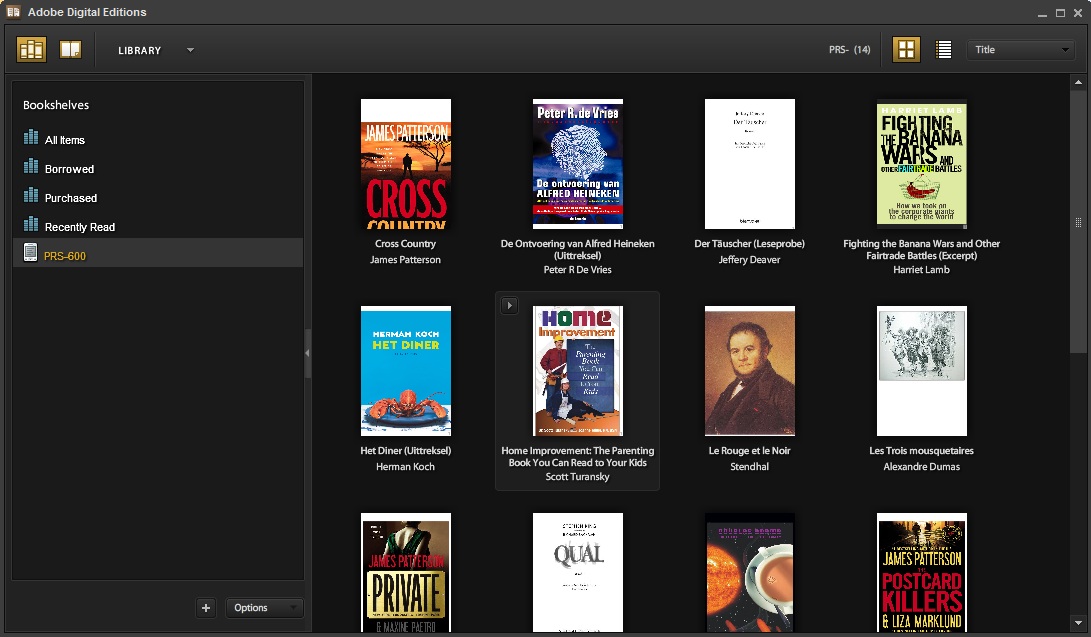Click the PRS-600 device icon
Viewport: 1091px width, 637px height.
pyautogui.click(x=30, y=252)
